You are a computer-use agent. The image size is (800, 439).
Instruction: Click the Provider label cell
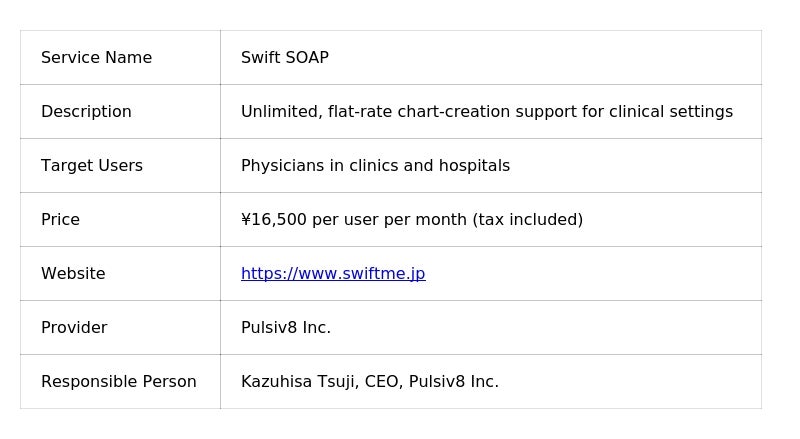click(x=74, y=328)
